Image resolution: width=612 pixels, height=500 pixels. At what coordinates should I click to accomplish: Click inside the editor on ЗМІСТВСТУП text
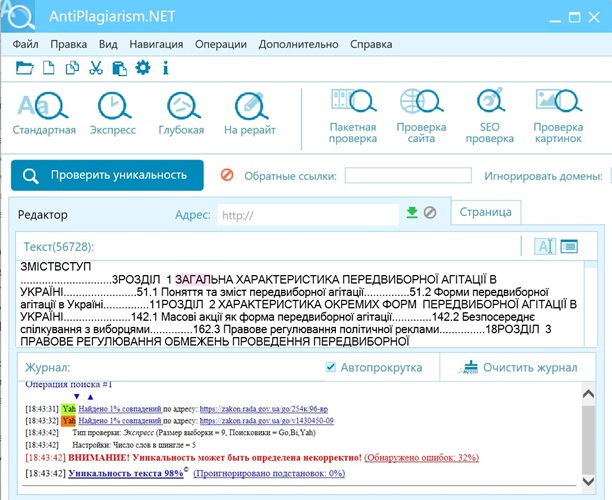tap(55, 267)
